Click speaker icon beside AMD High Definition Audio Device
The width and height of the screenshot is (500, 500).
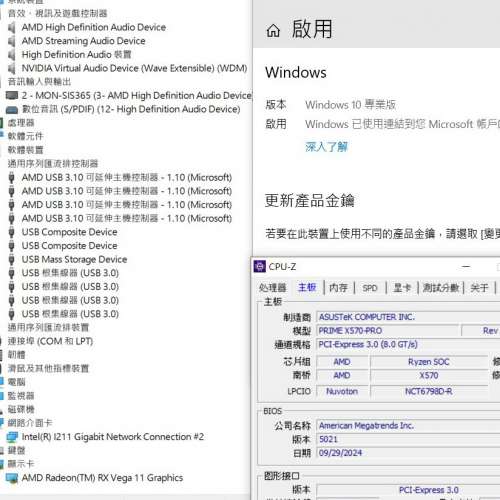pos(12,27)
